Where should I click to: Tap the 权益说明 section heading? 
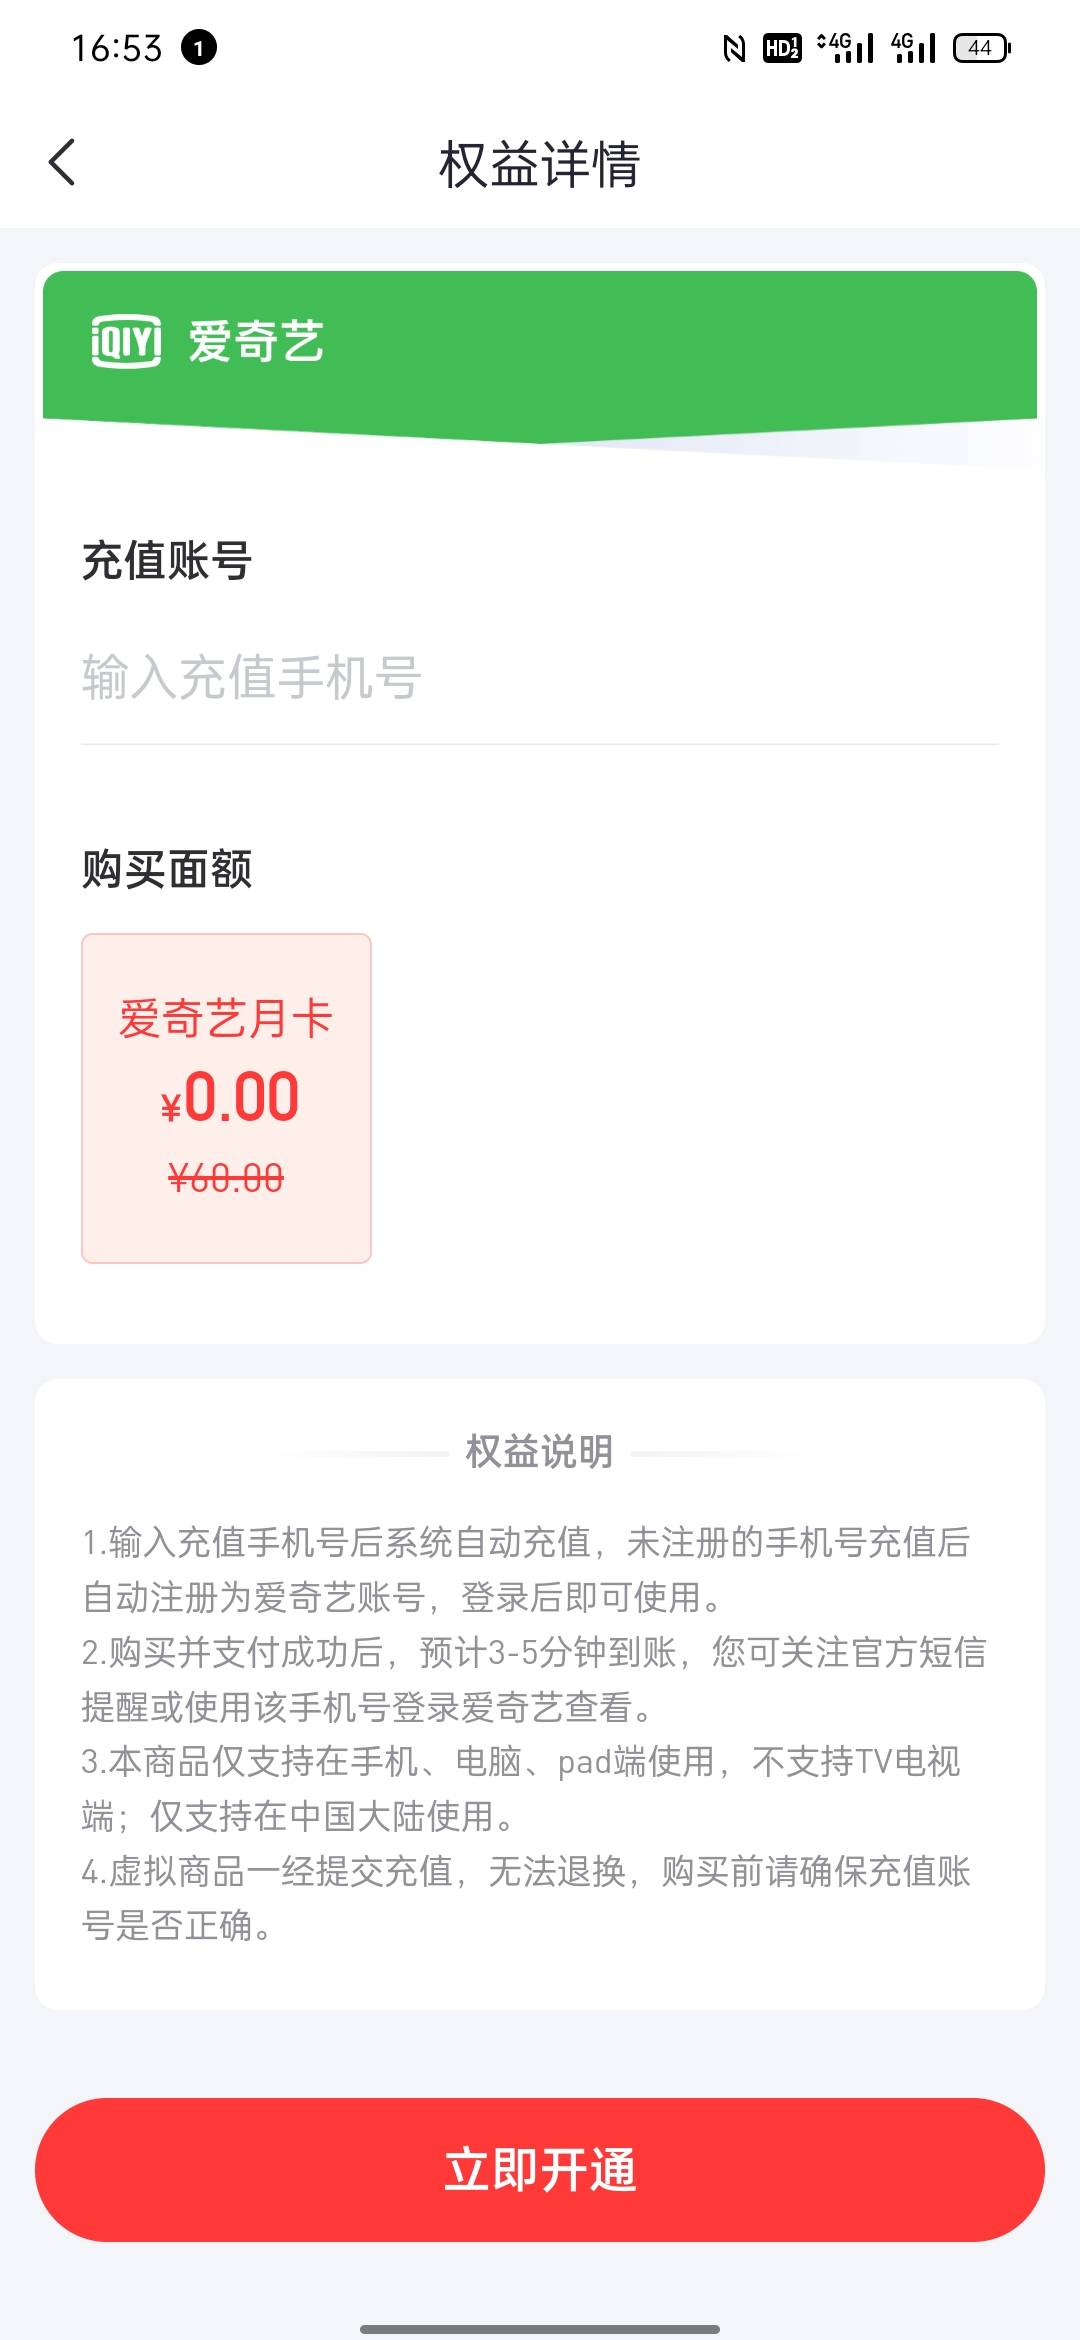click(x=540, y=1452)
